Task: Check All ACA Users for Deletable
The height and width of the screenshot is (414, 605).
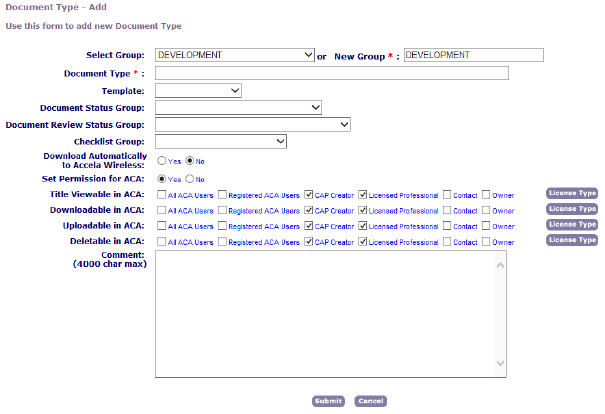Action: (x=162, y=242)
